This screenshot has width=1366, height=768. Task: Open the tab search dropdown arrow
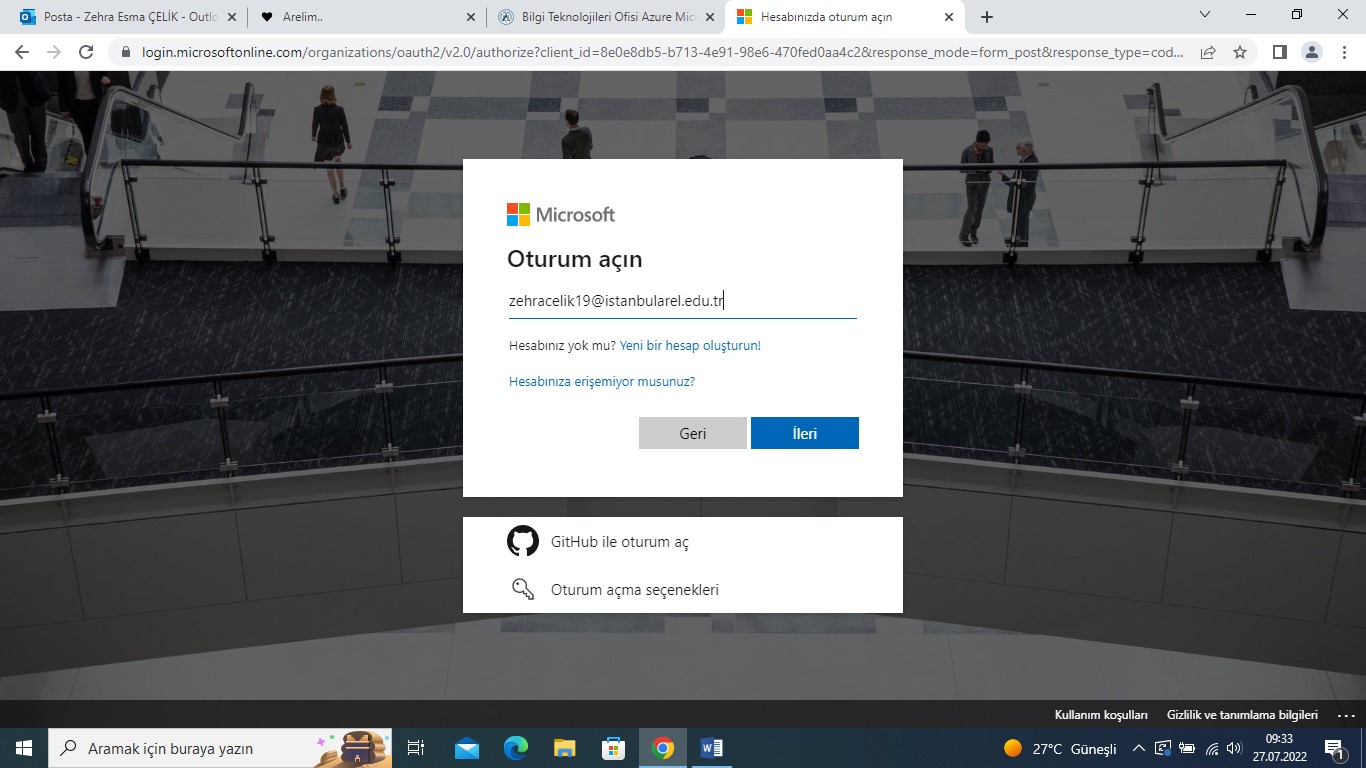[1205, 15]
